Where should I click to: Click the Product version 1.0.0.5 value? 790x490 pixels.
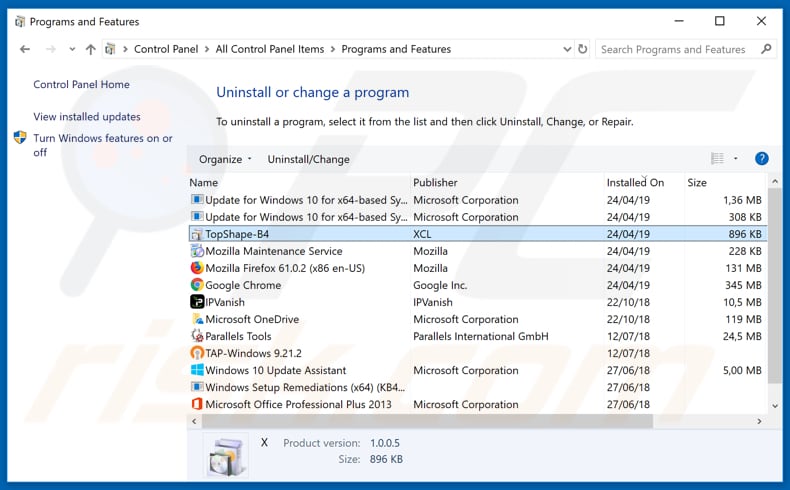(x=384, y=443)
